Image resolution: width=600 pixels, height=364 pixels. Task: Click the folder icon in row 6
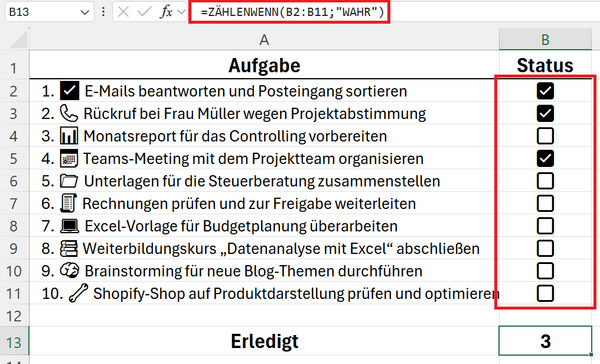(69, 181)
